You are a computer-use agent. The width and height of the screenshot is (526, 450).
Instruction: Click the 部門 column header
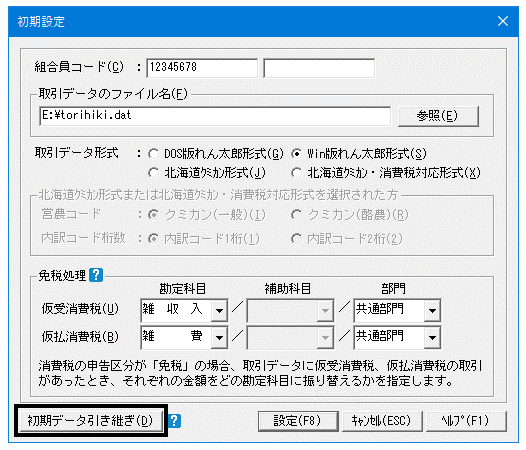393,289
